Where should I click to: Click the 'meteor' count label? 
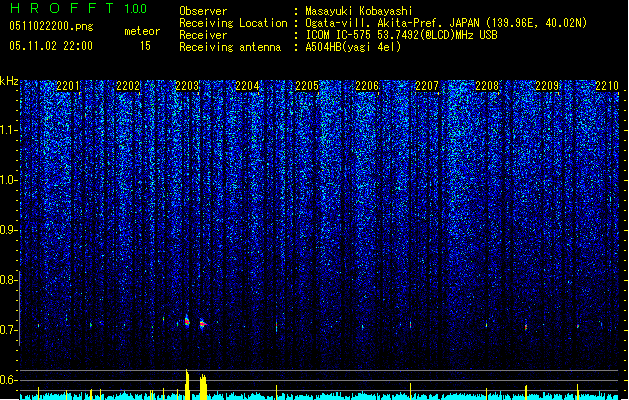pyautogui.click(x=142, y=31)
